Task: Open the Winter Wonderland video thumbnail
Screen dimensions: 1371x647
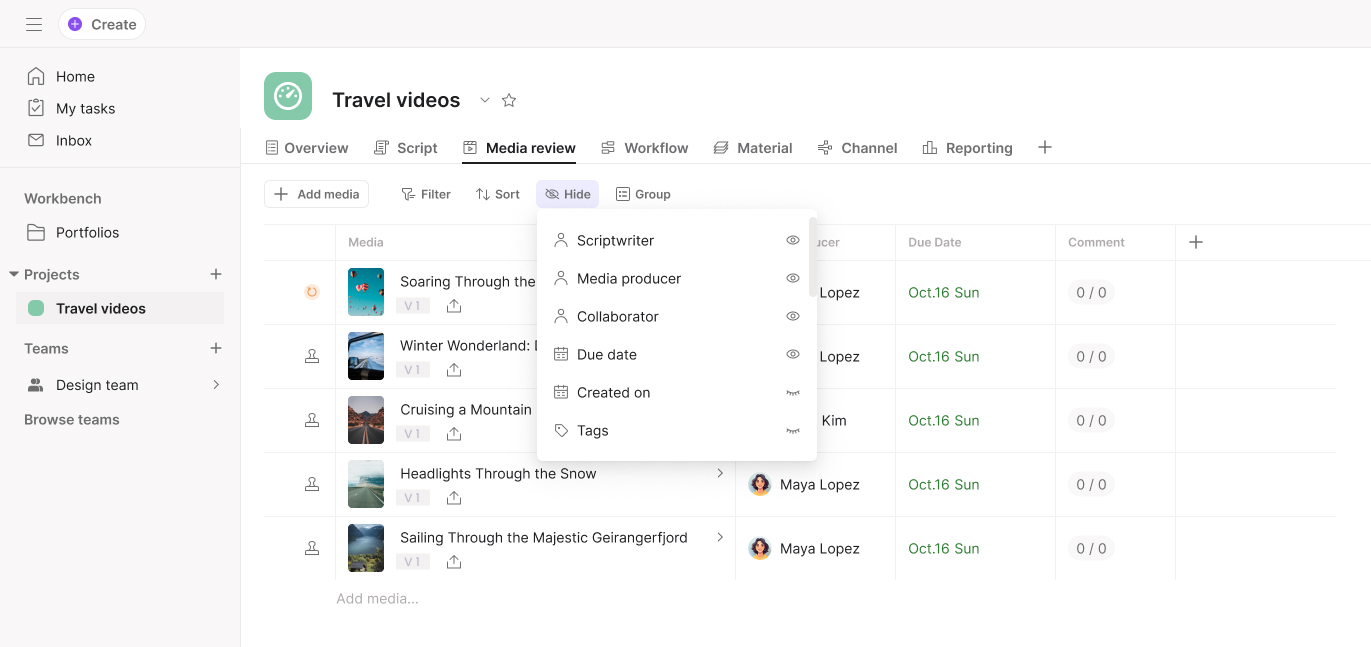Action: [x=366, y=356]
